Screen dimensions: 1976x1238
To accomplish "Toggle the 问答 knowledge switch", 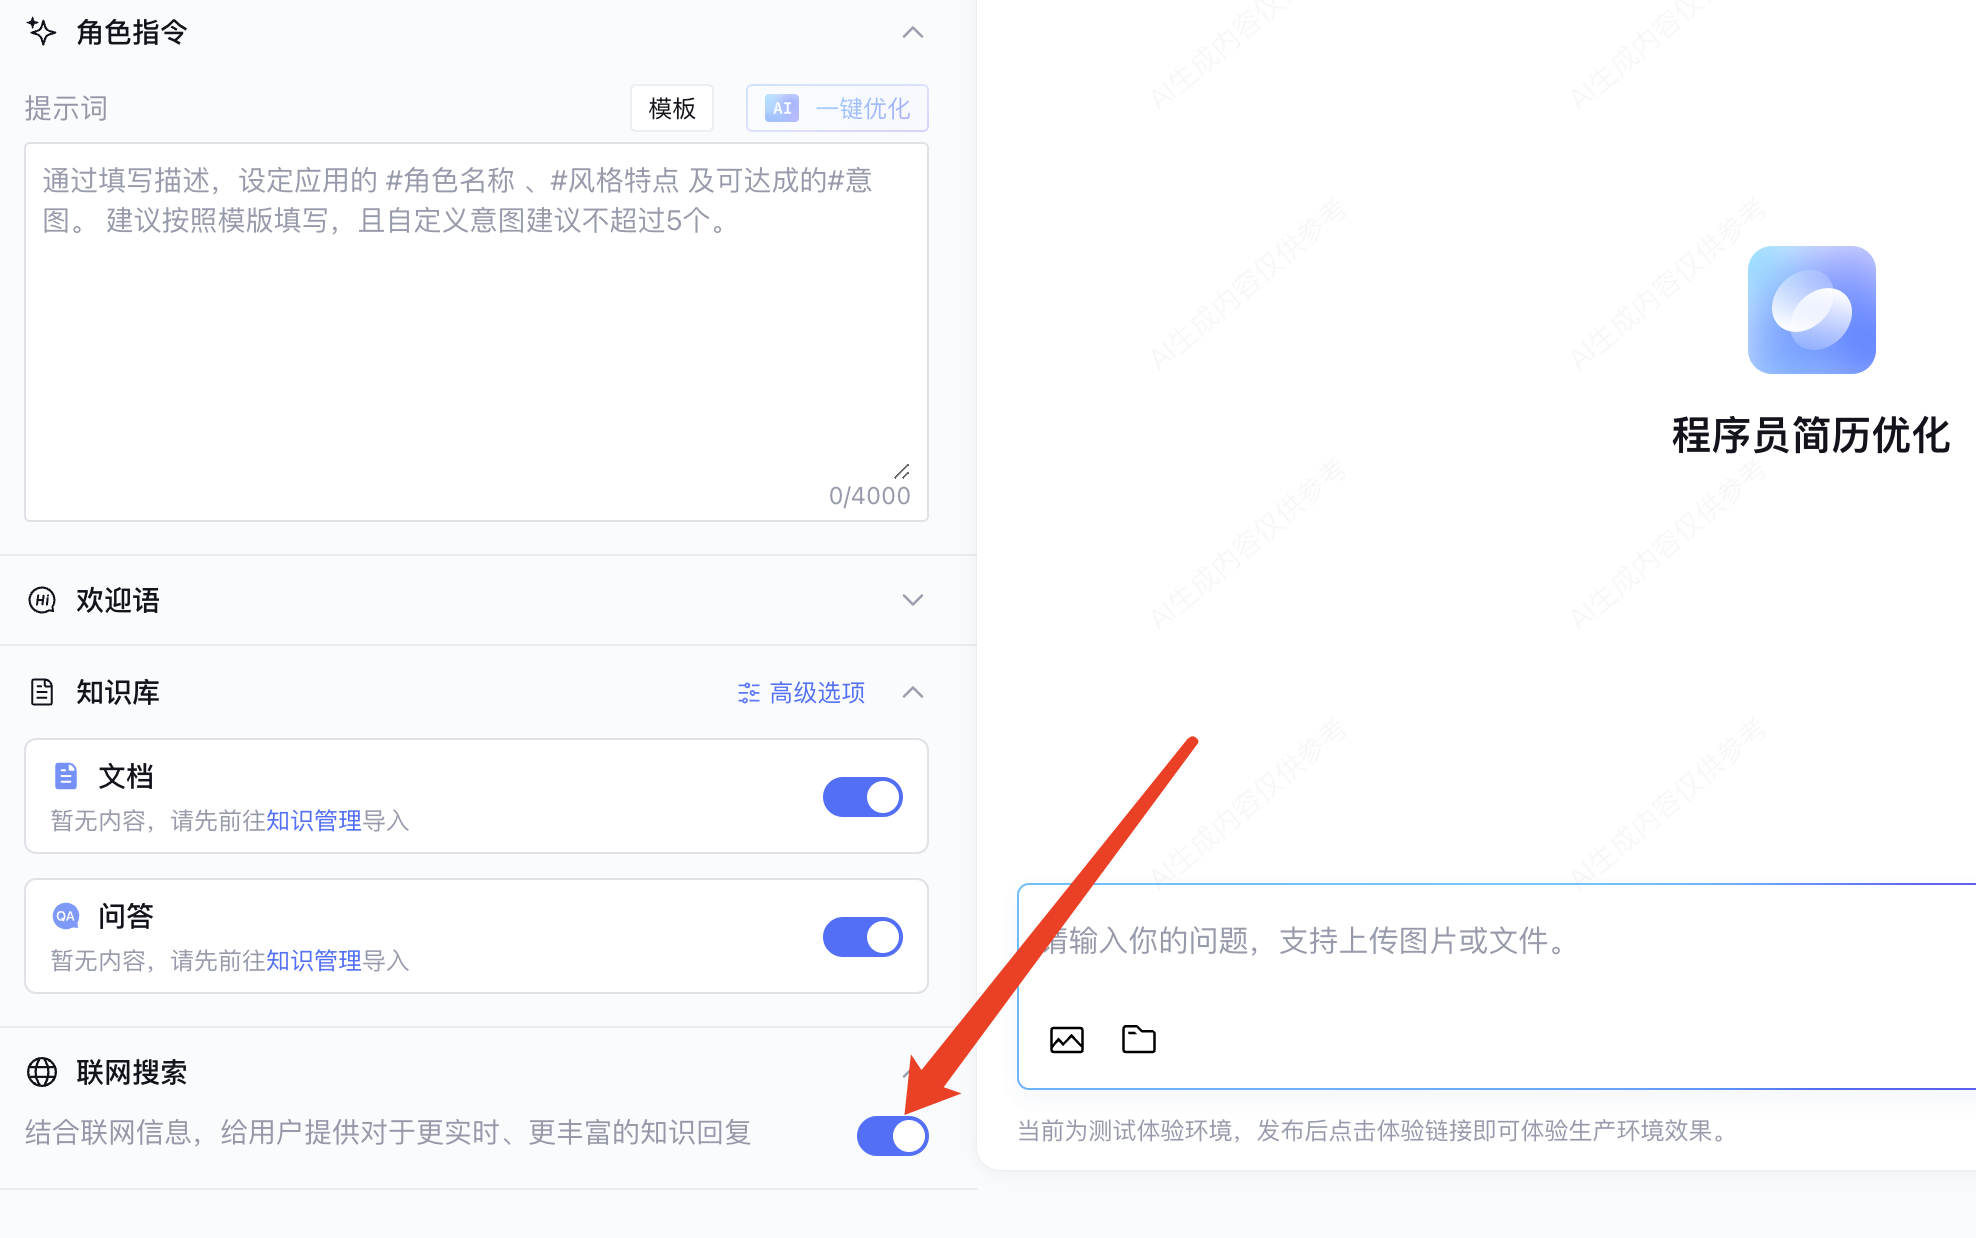I will click(862, 937).
